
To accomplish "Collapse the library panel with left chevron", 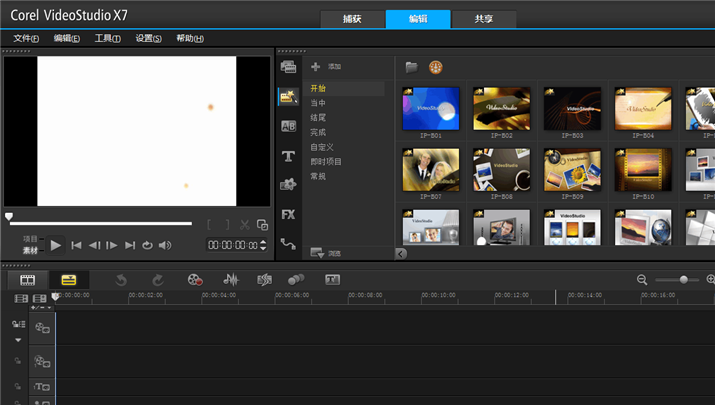I will pos(401,254).
